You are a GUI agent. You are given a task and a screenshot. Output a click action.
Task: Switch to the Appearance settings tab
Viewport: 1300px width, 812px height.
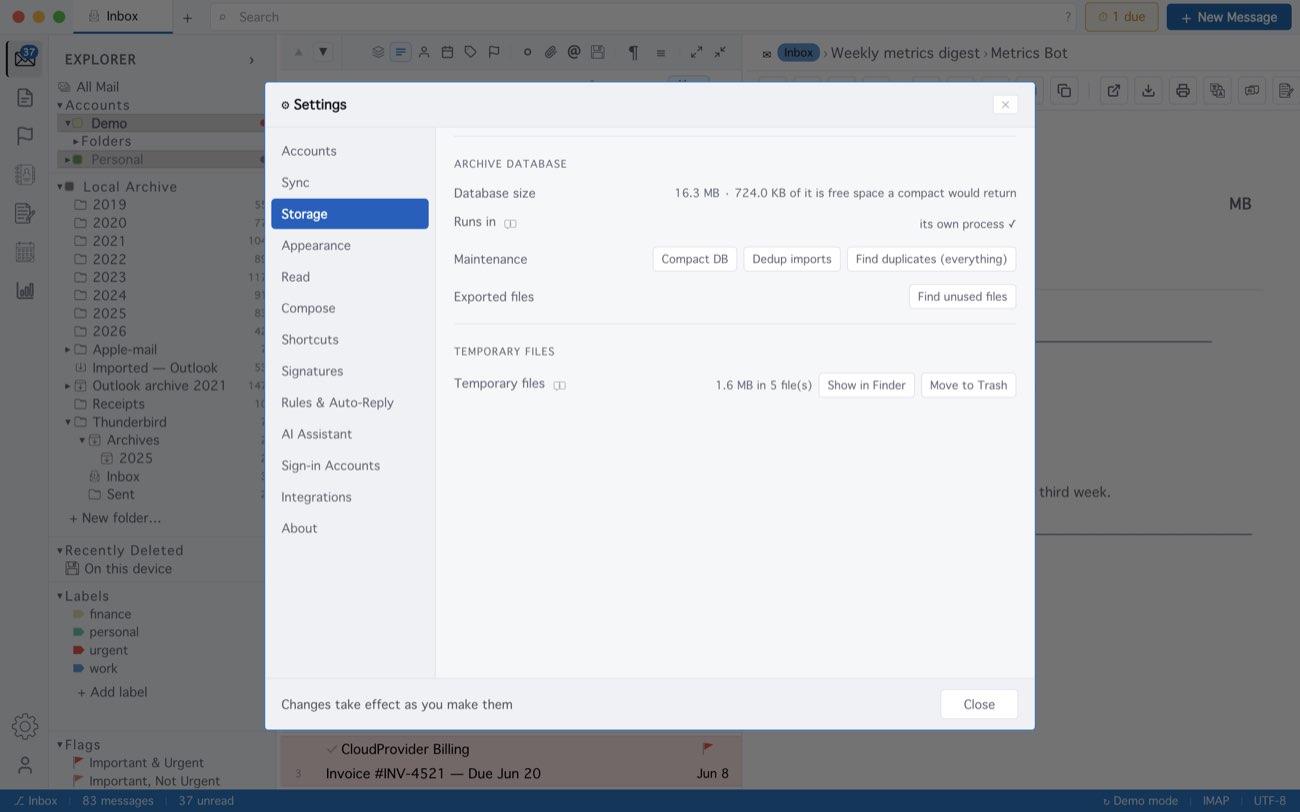tap(350, 245)
